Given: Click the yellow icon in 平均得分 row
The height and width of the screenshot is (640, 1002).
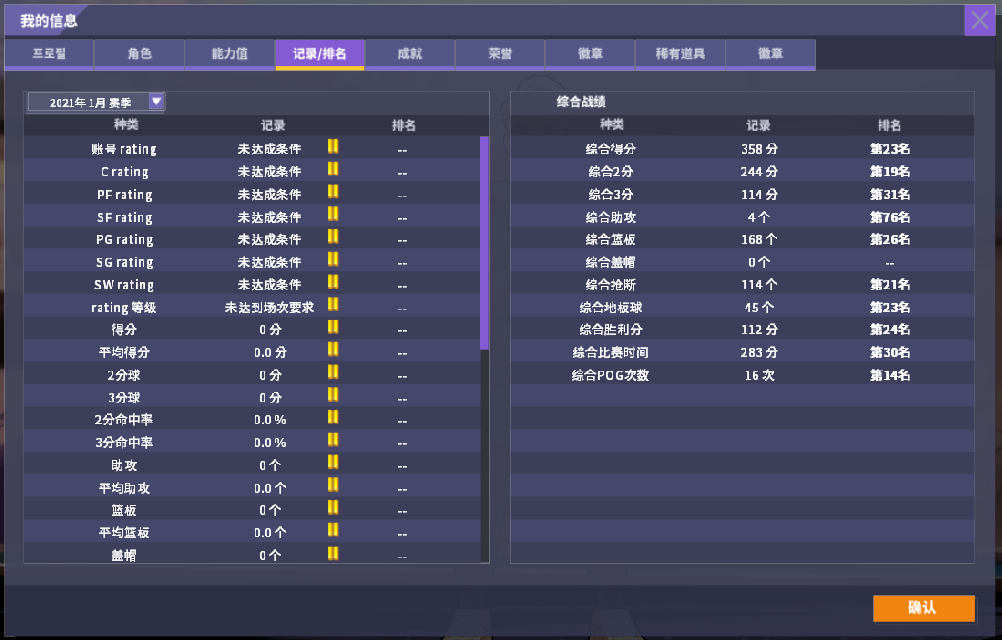Looking at the screenshot, I should coord(333,349).
